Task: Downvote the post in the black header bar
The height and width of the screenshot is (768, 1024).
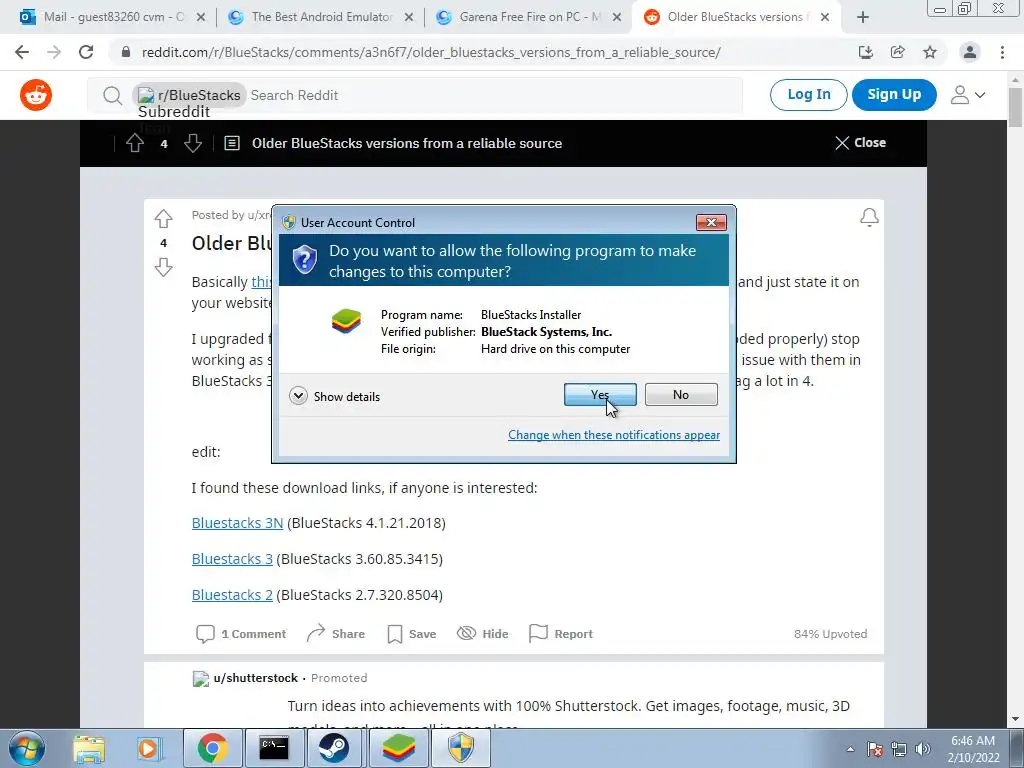Action: [x=193, y=143]
